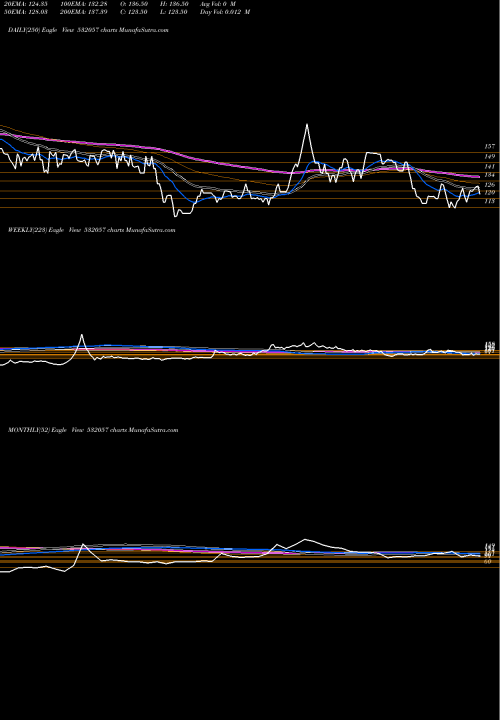Click the 134 price axis label
Viewport: 500px width, 720px height.
[x=490, y=175]
